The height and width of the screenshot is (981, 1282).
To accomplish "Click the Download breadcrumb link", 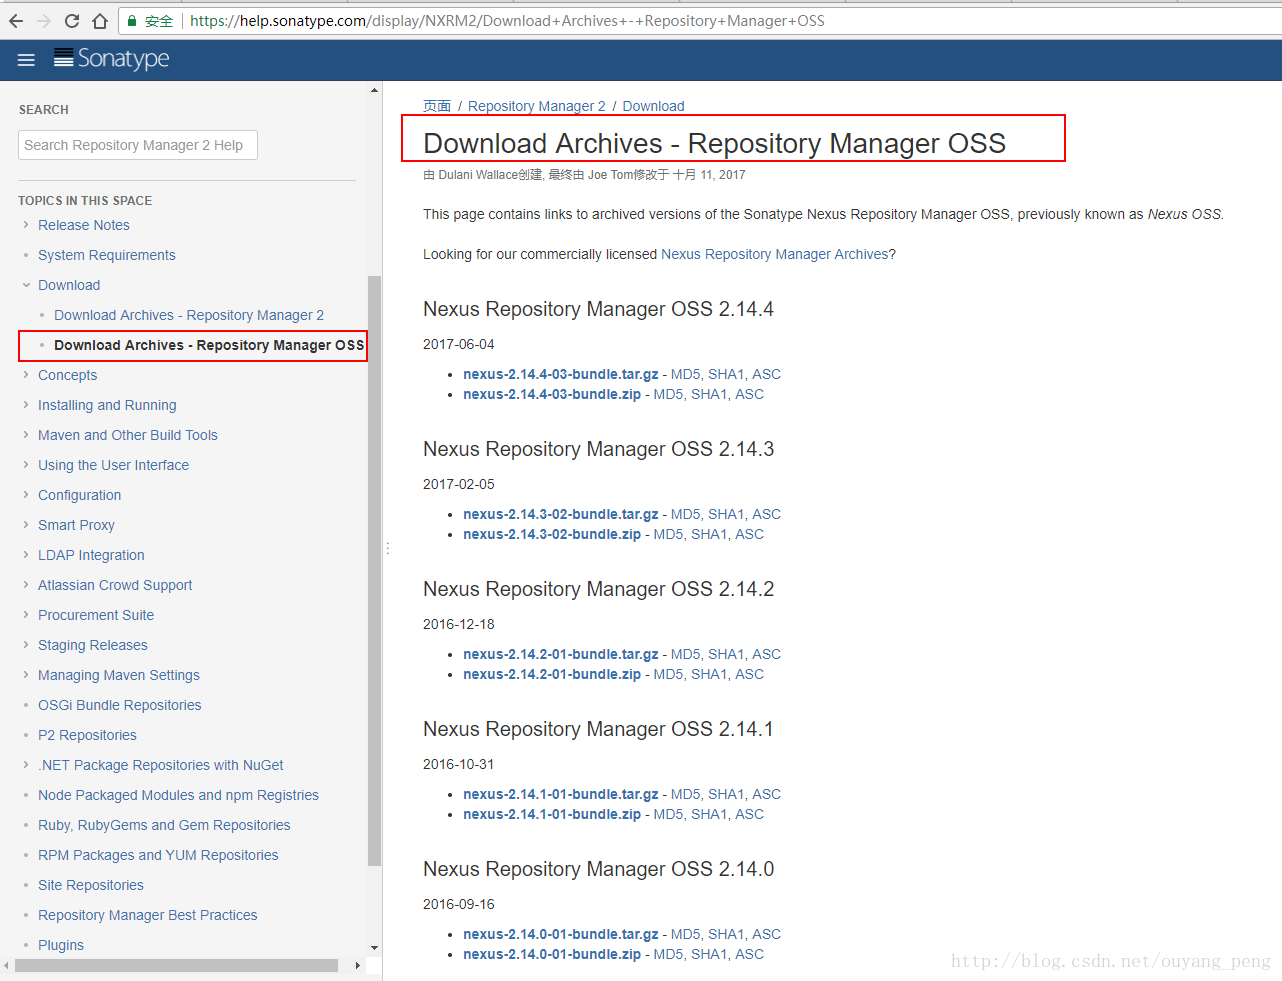I will 654,106.
